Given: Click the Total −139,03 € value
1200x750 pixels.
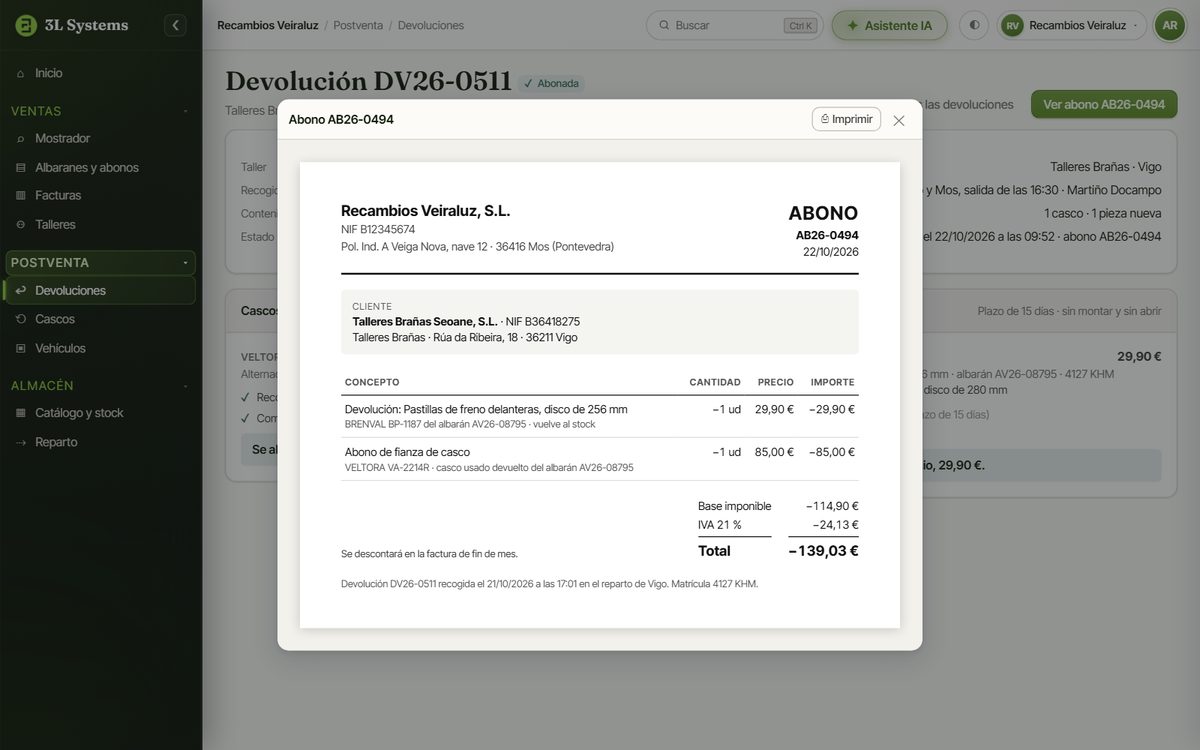Looking at the screenshot, I should click(823, 551).
